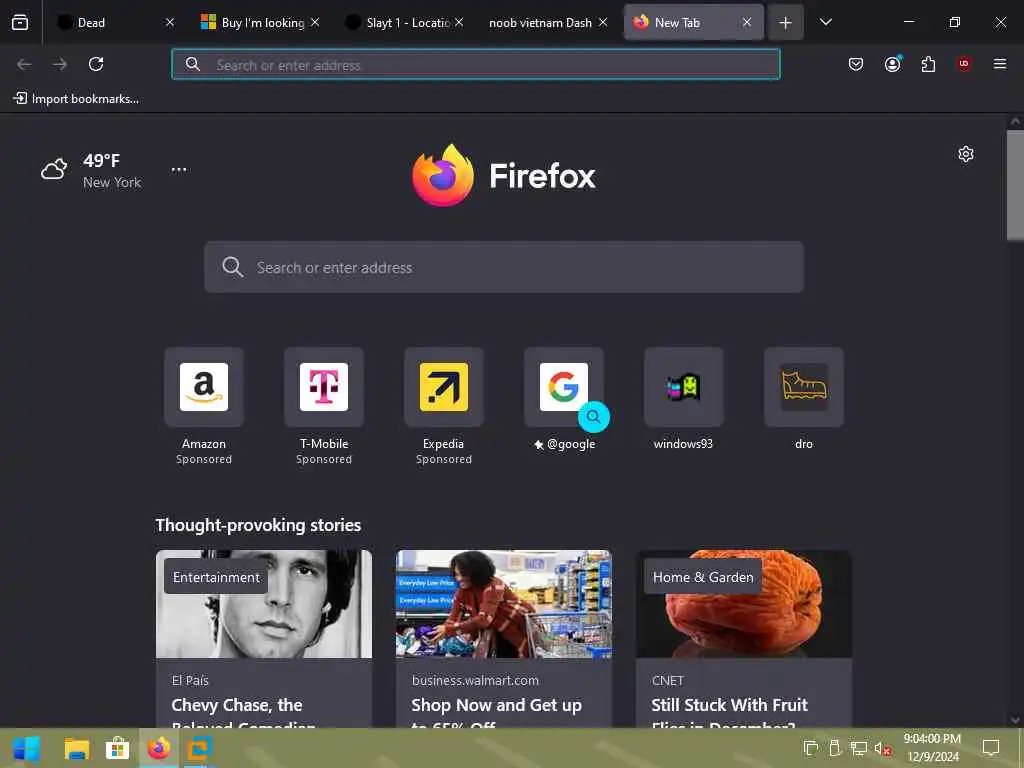This screenshot has height=768, width=1024.
Task: Open the CNET fruit flies story image
Action: [744, 604]
